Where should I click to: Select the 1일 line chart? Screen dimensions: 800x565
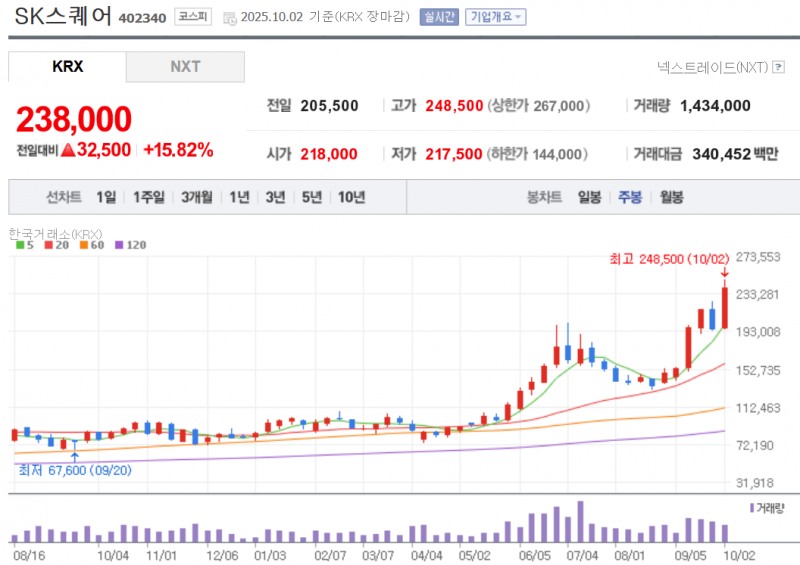click(106, 197)
